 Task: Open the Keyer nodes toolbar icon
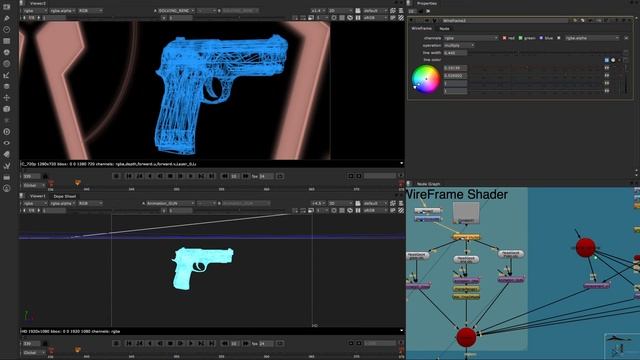tap(7, 75)
